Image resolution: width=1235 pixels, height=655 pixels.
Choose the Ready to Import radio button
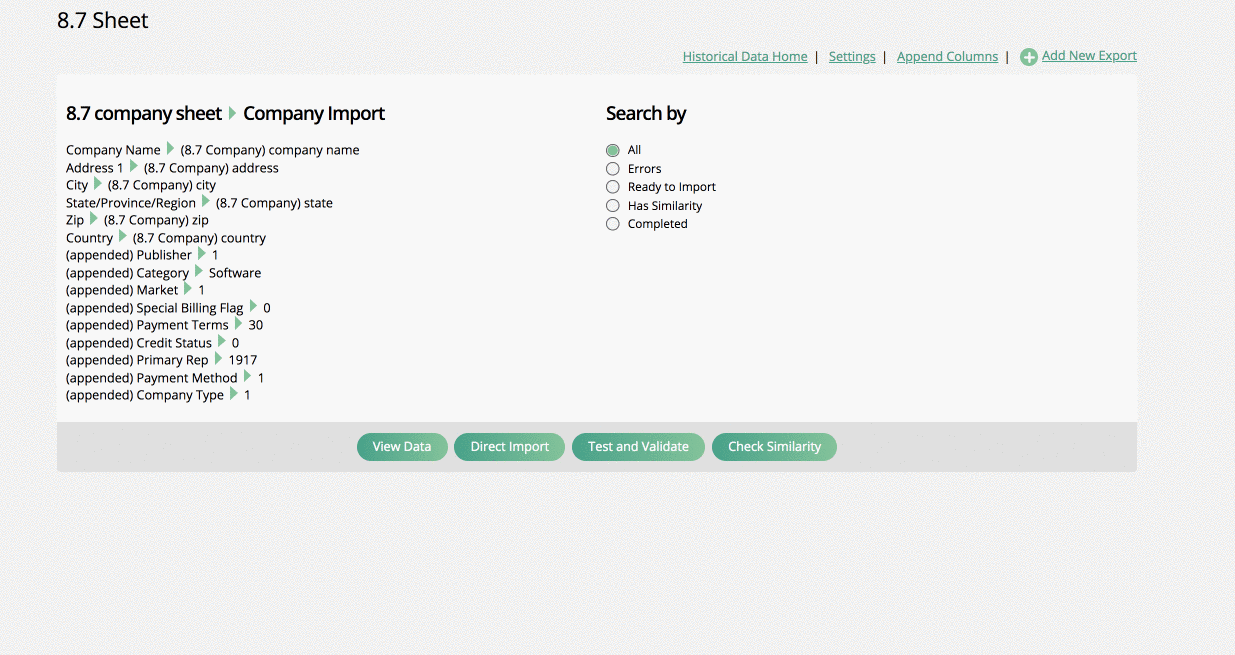pyautogui.click(x=613, y=187)
